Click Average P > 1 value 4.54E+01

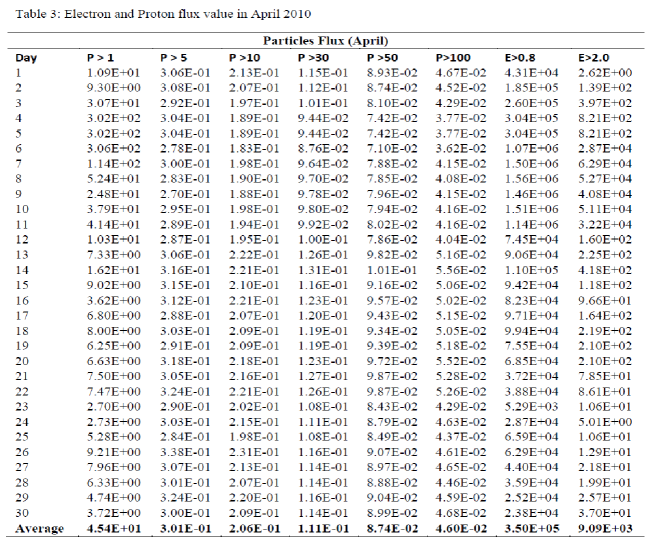point(114,529)
